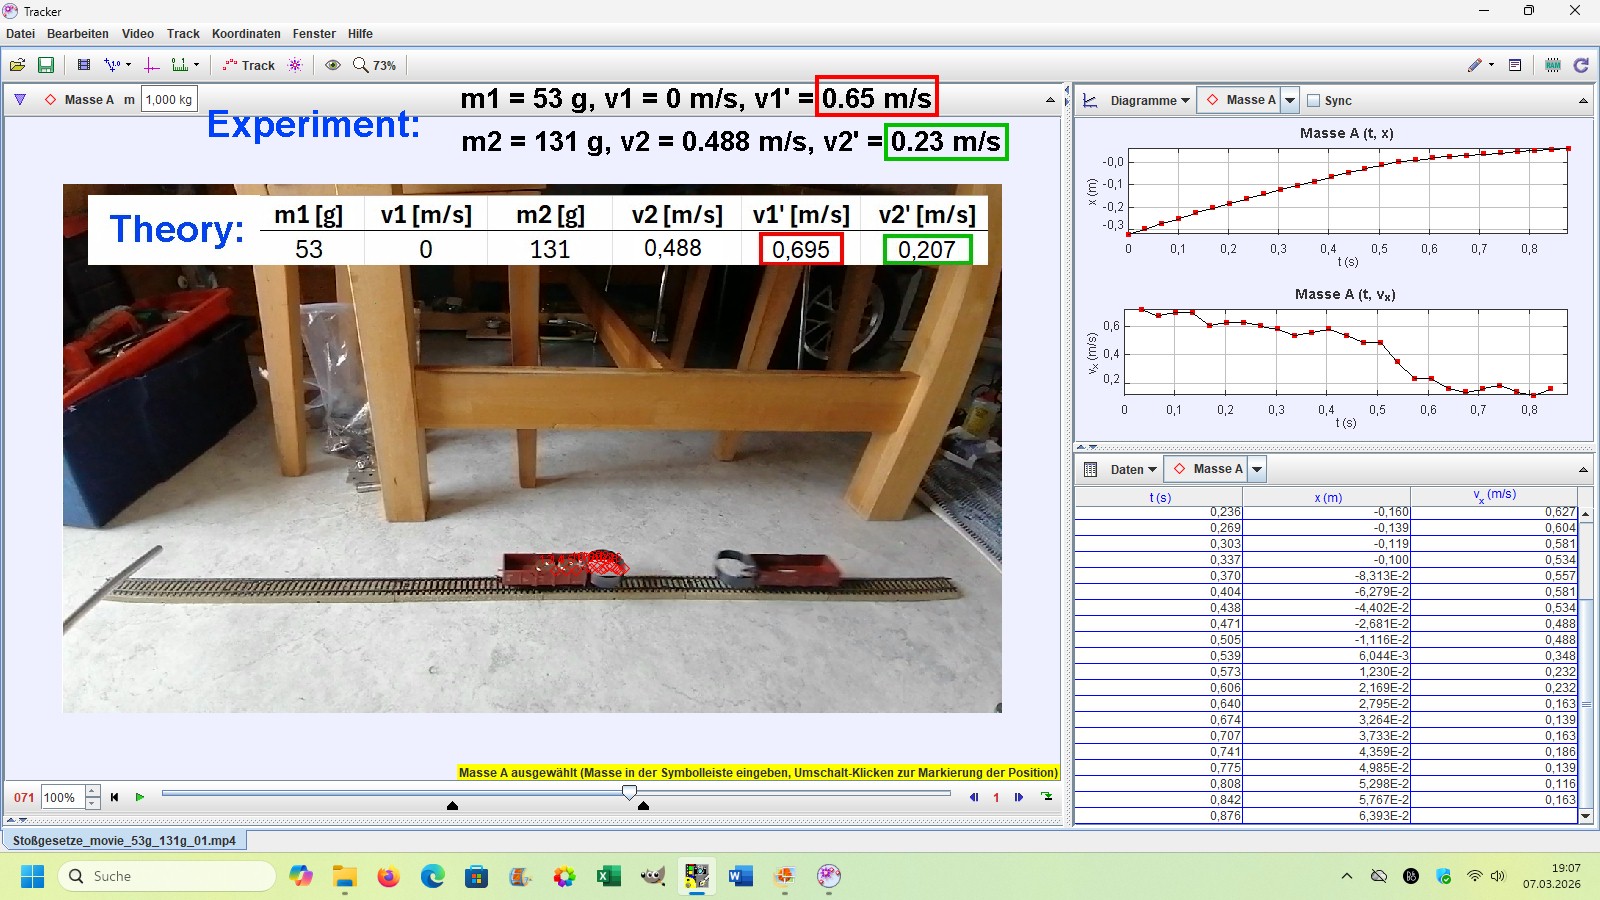Click the Track create button
The height and width of the screenshot is (900, 1600).
pos(249,65)
